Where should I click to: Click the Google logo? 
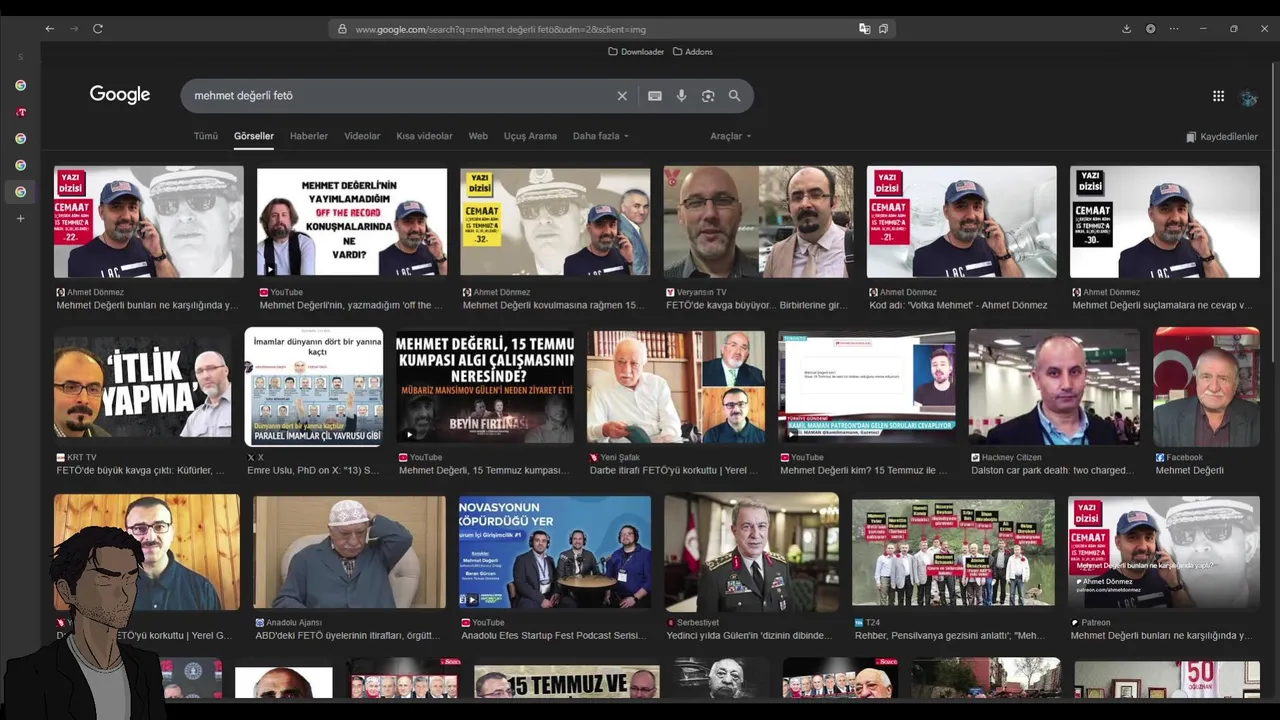[x=120, y=95]
